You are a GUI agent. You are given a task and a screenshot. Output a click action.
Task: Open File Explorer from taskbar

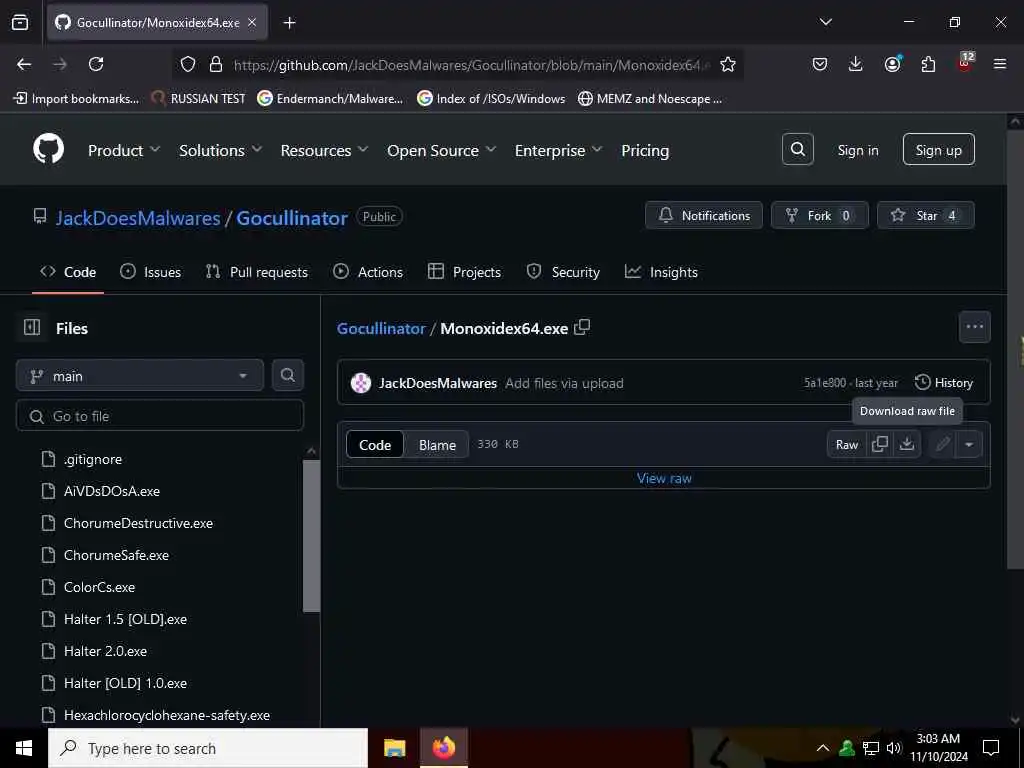(394, 748)
